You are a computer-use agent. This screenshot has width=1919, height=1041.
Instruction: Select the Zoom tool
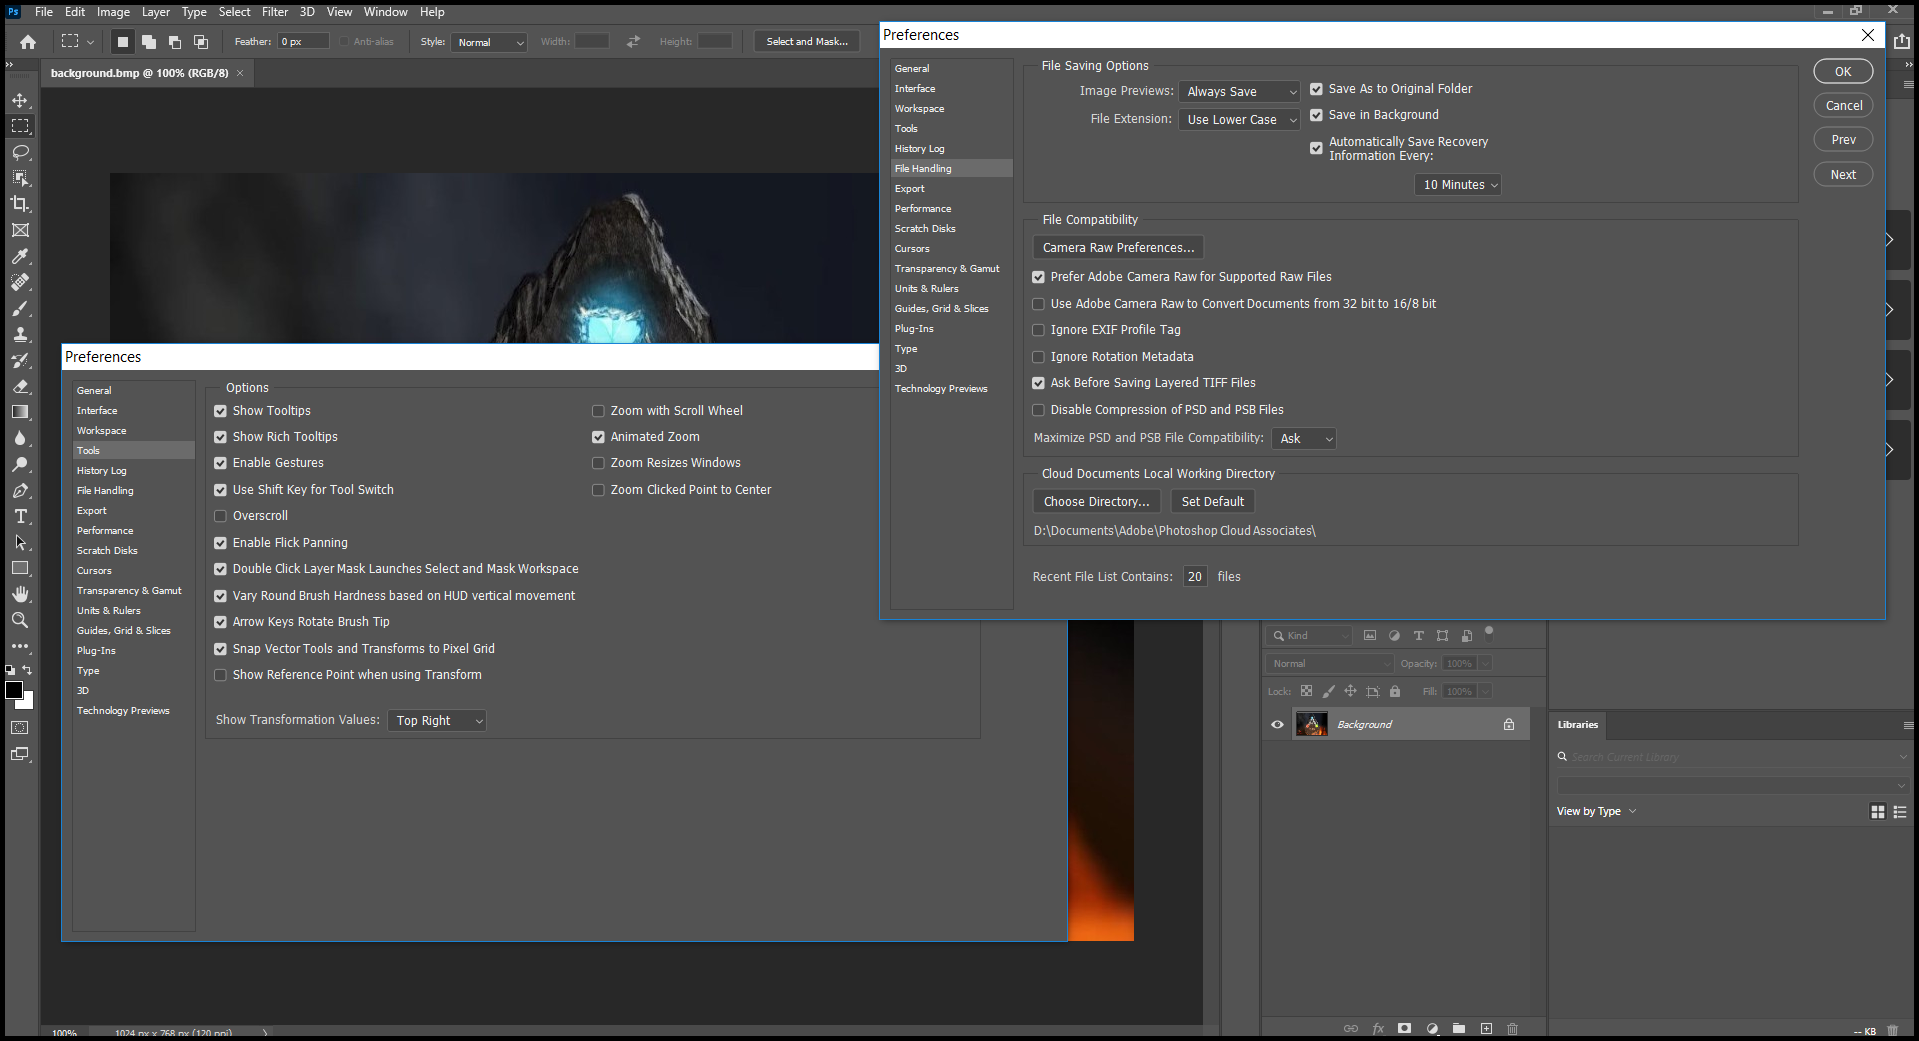point(20,620)
